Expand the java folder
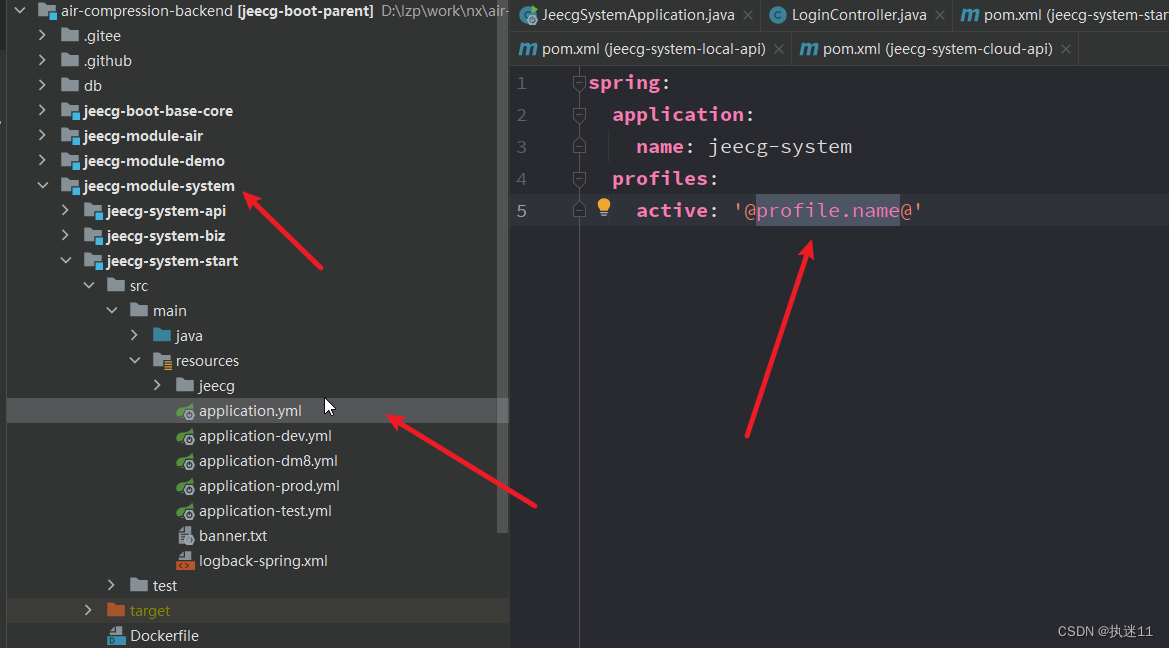The height and width of the screenshot is (648, 1169). point(134,336)
